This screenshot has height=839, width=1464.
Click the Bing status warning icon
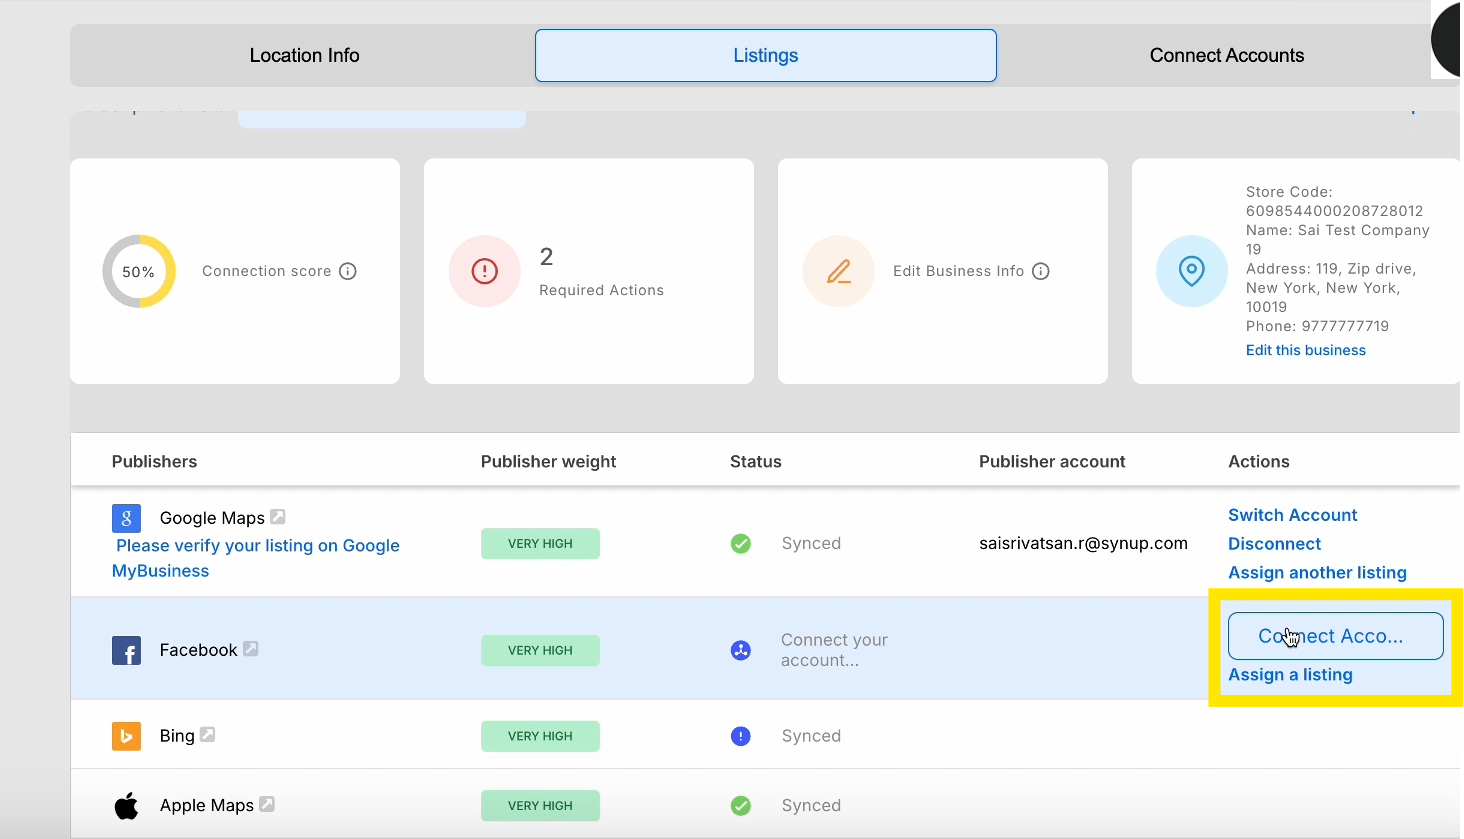740,736
